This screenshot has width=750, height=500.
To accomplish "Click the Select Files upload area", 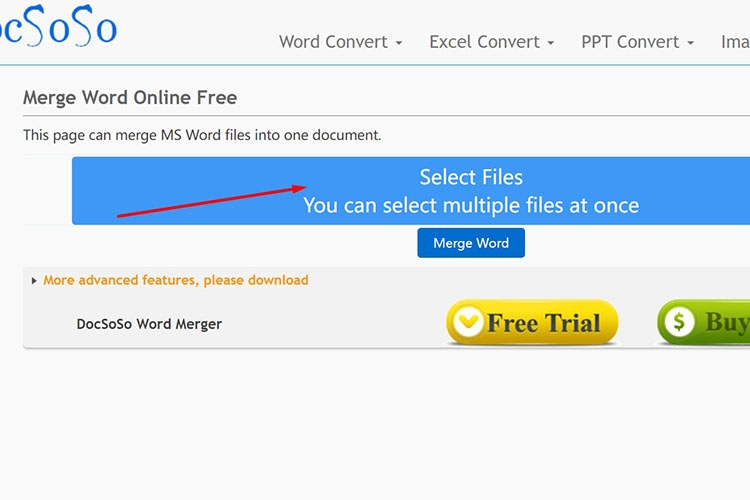I will tap(411, 190).
